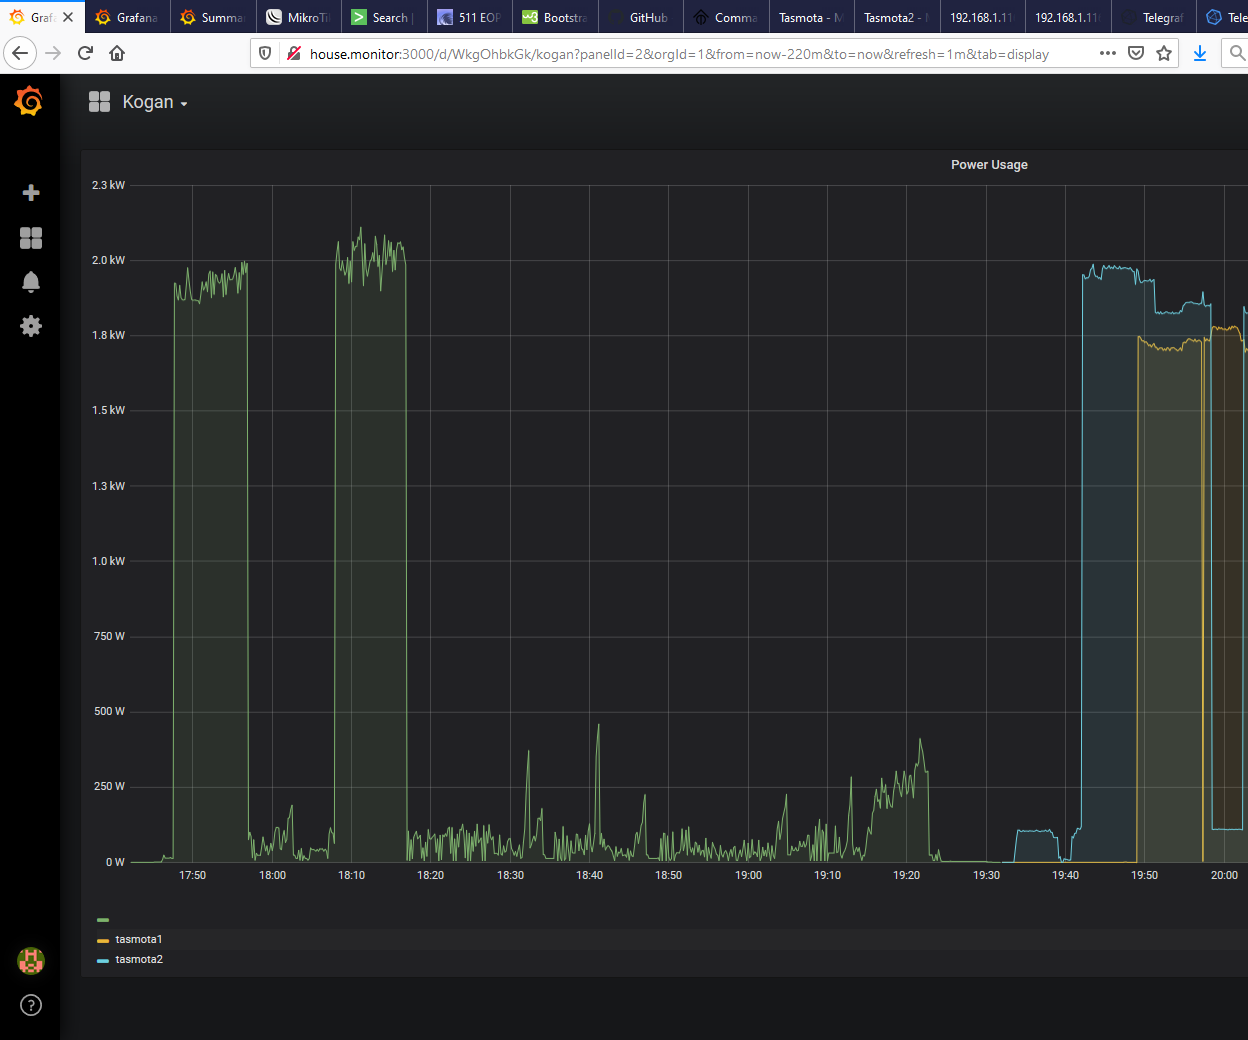
Task: Open Alerting via the bell icon
Action: (x=30, y=282)
